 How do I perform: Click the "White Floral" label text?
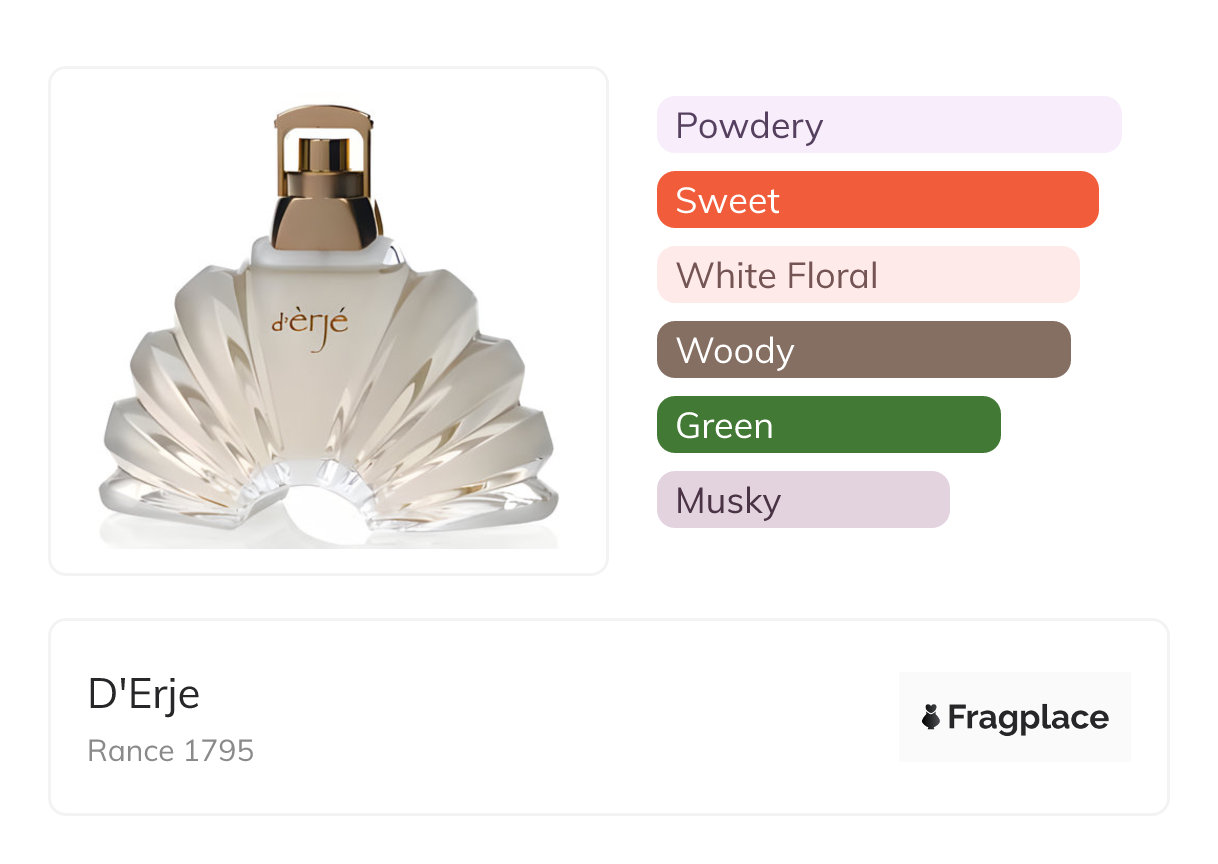(x=777, y=275)
